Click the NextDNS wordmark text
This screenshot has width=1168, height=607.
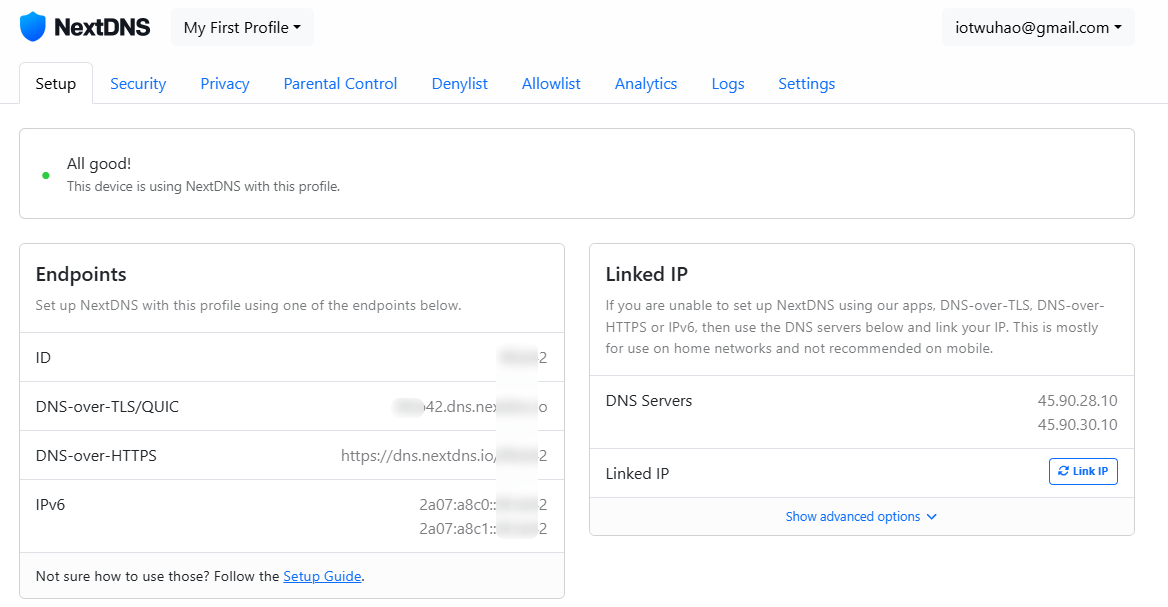pyautogui.click(x=102, y=28)
